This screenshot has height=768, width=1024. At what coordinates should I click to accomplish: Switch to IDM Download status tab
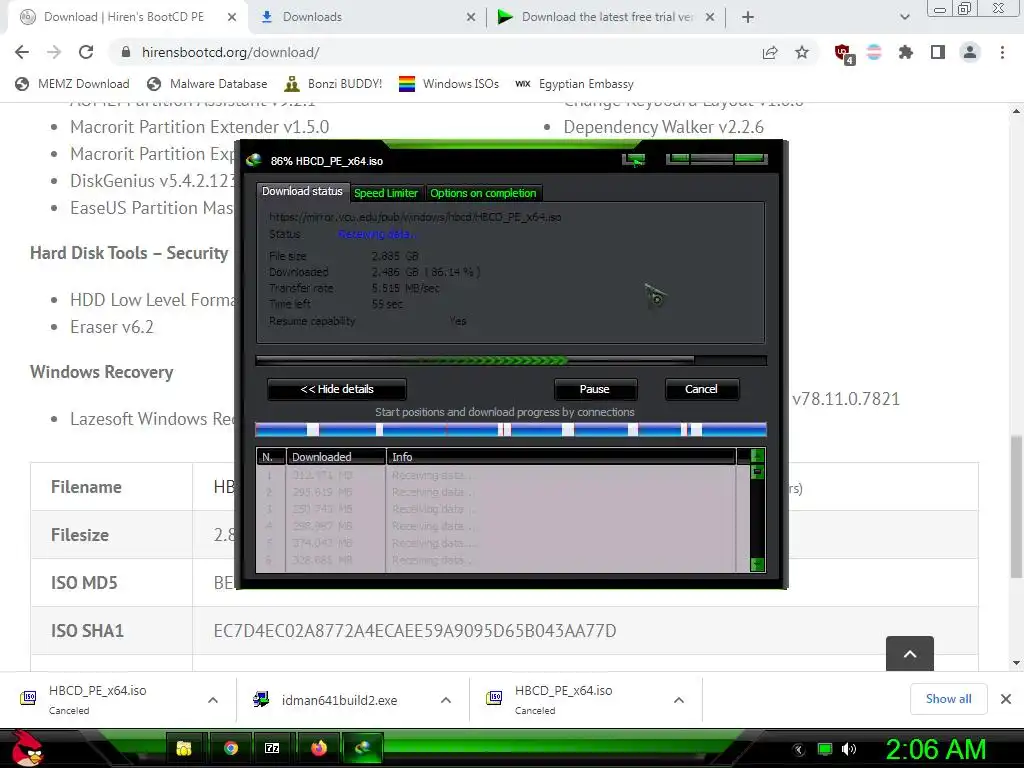pyautogui.click(x=302, y=191)
